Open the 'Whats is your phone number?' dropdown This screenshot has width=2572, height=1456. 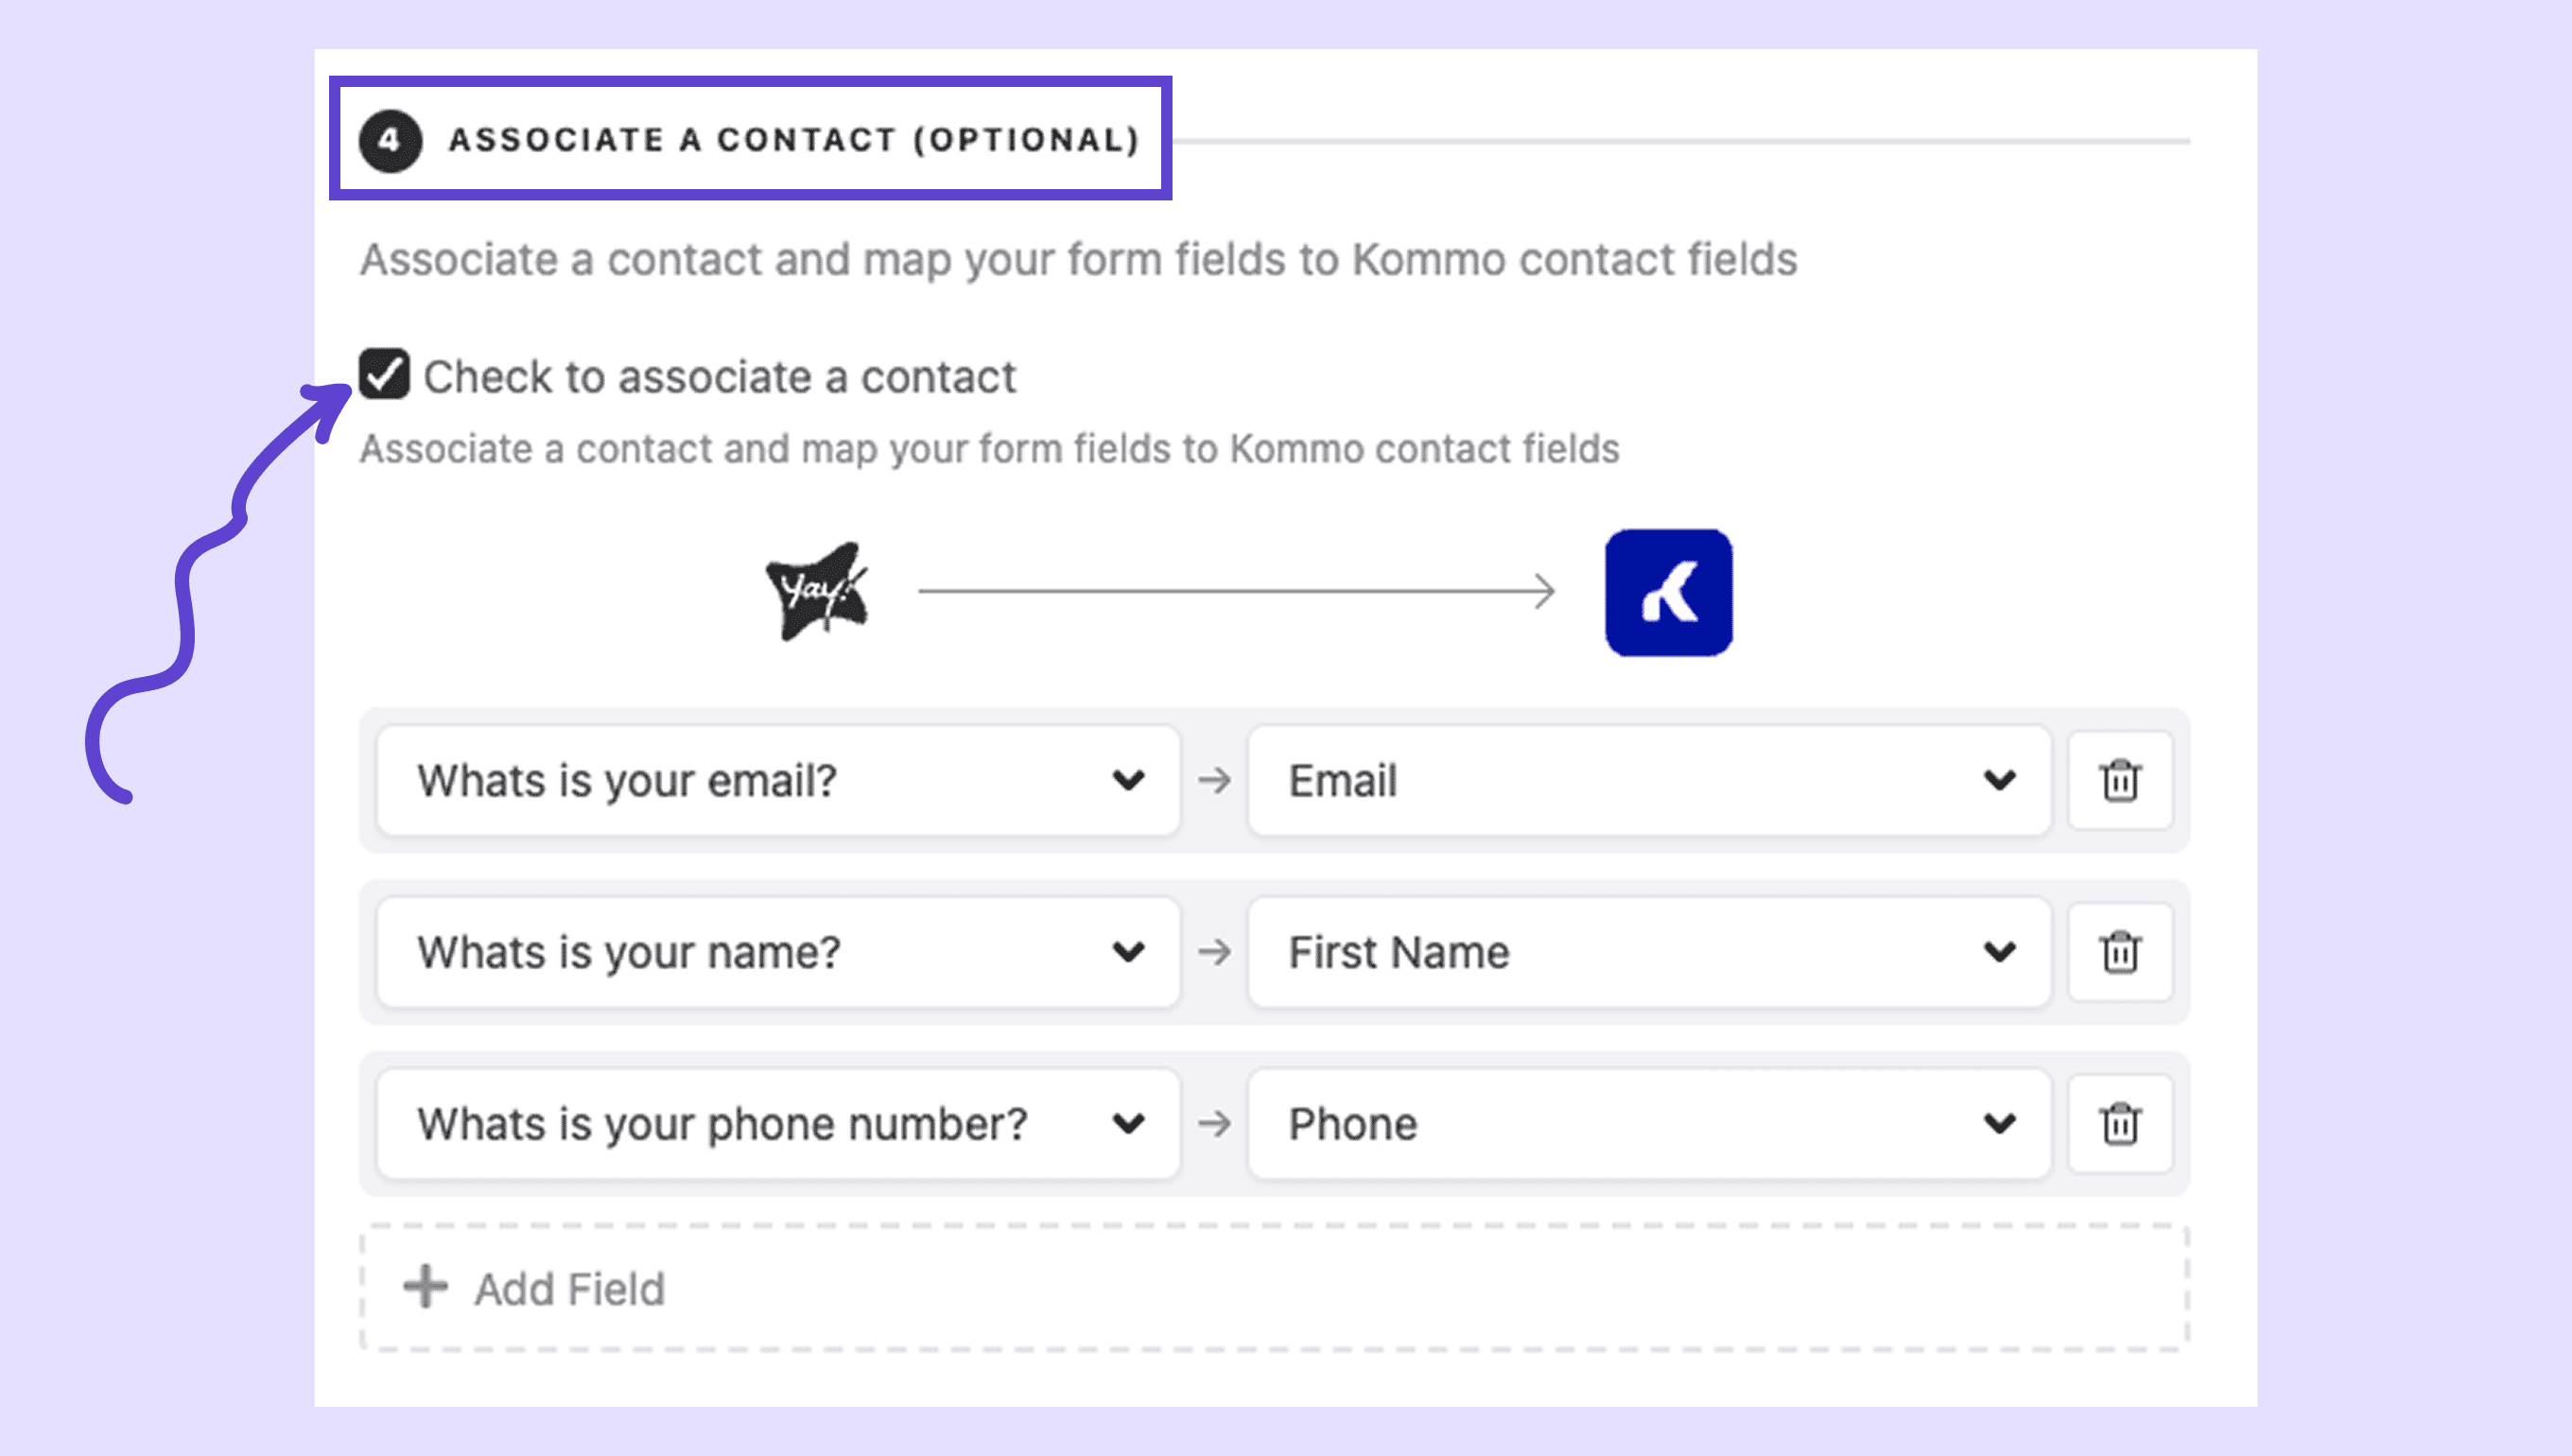(x=778, y=1124)
